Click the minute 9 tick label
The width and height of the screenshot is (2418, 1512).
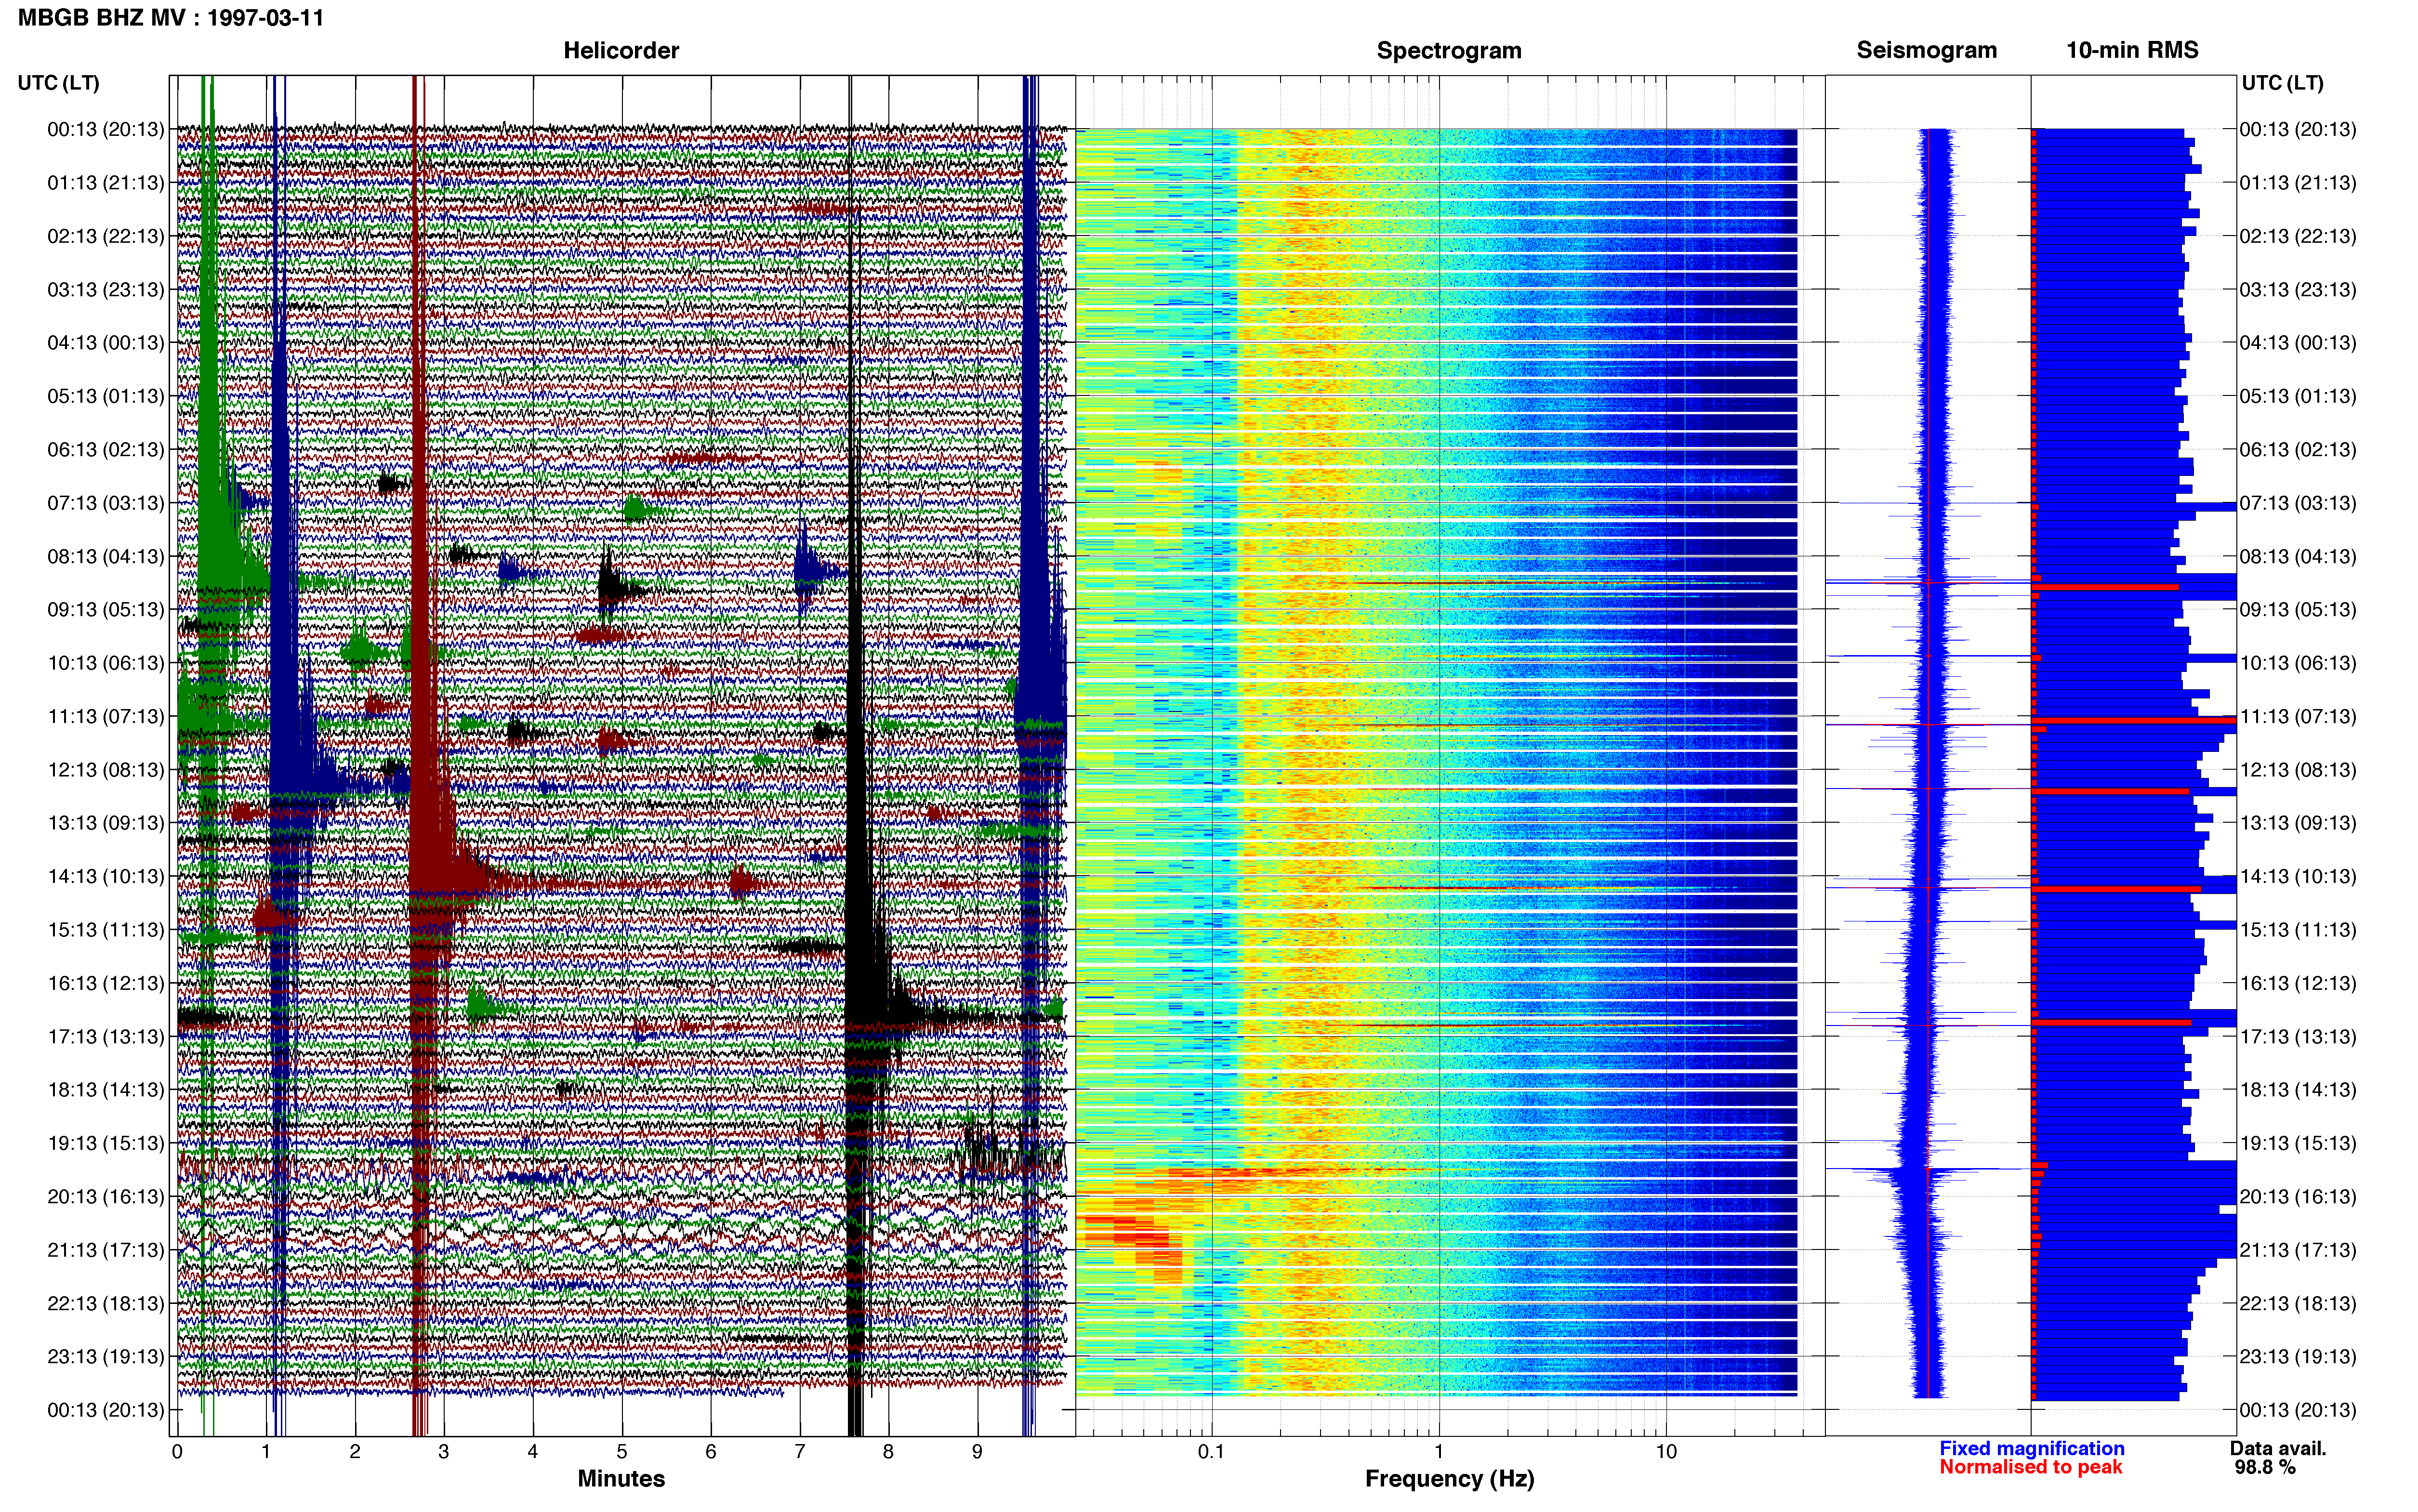point(977,1452)
